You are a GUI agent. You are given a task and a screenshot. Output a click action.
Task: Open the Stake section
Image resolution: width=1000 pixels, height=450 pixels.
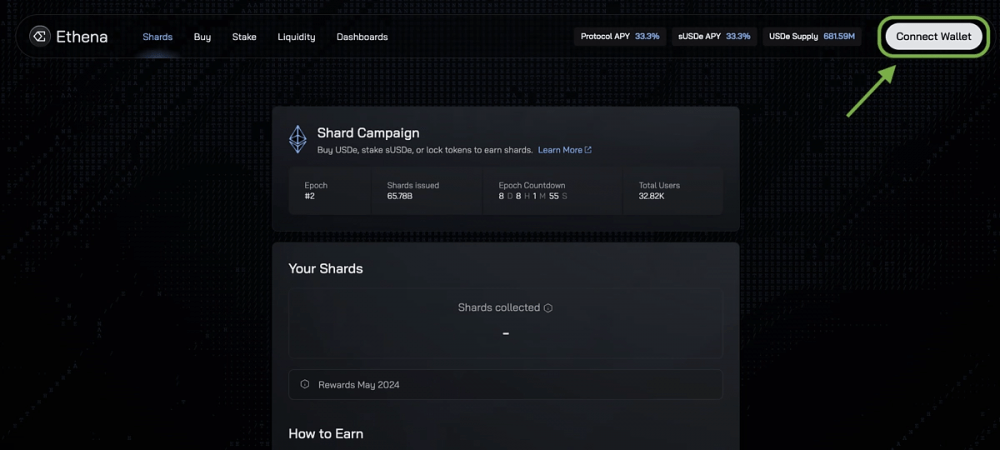244,37
